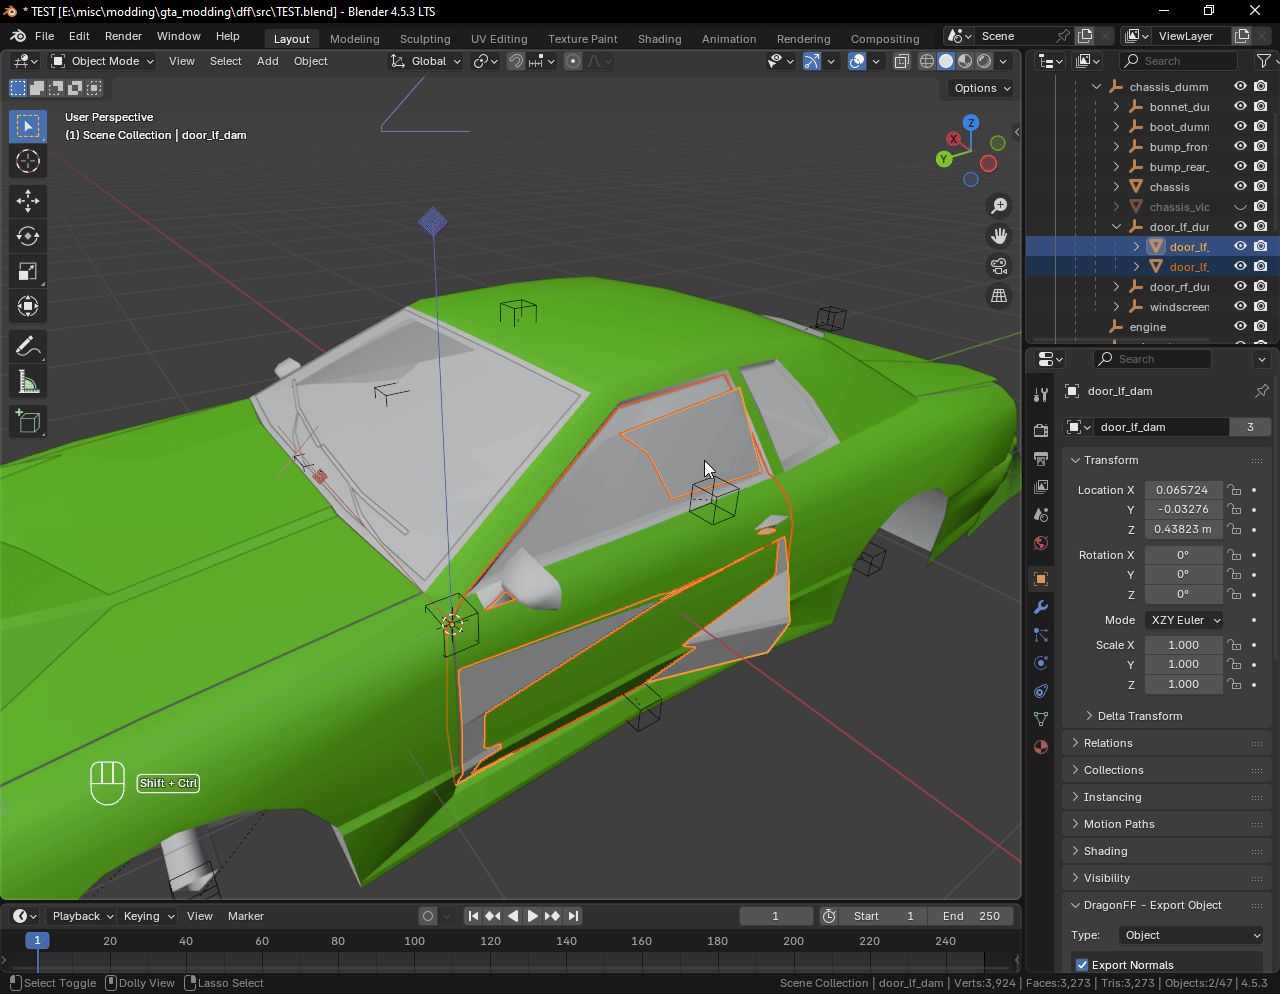The height and width of the screenshot is (994, 1280).
Task: Select the Add Cube tool
Action: pyautogui.click(x=28, y=422)
